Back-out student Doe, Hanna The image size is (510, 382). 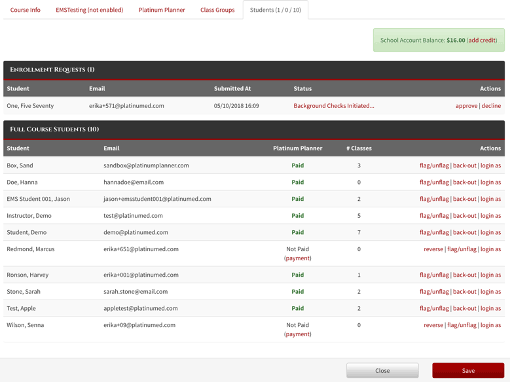[465, 182]
